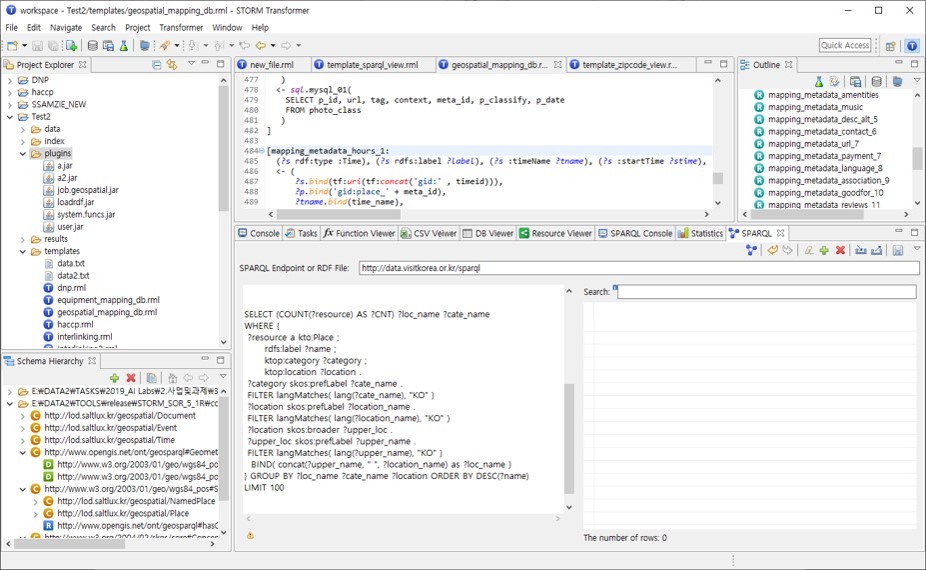The image size is (926, 570).
Task: Select job.geospatial.jar in plugins folder
Action: click(x=87, y=190)
